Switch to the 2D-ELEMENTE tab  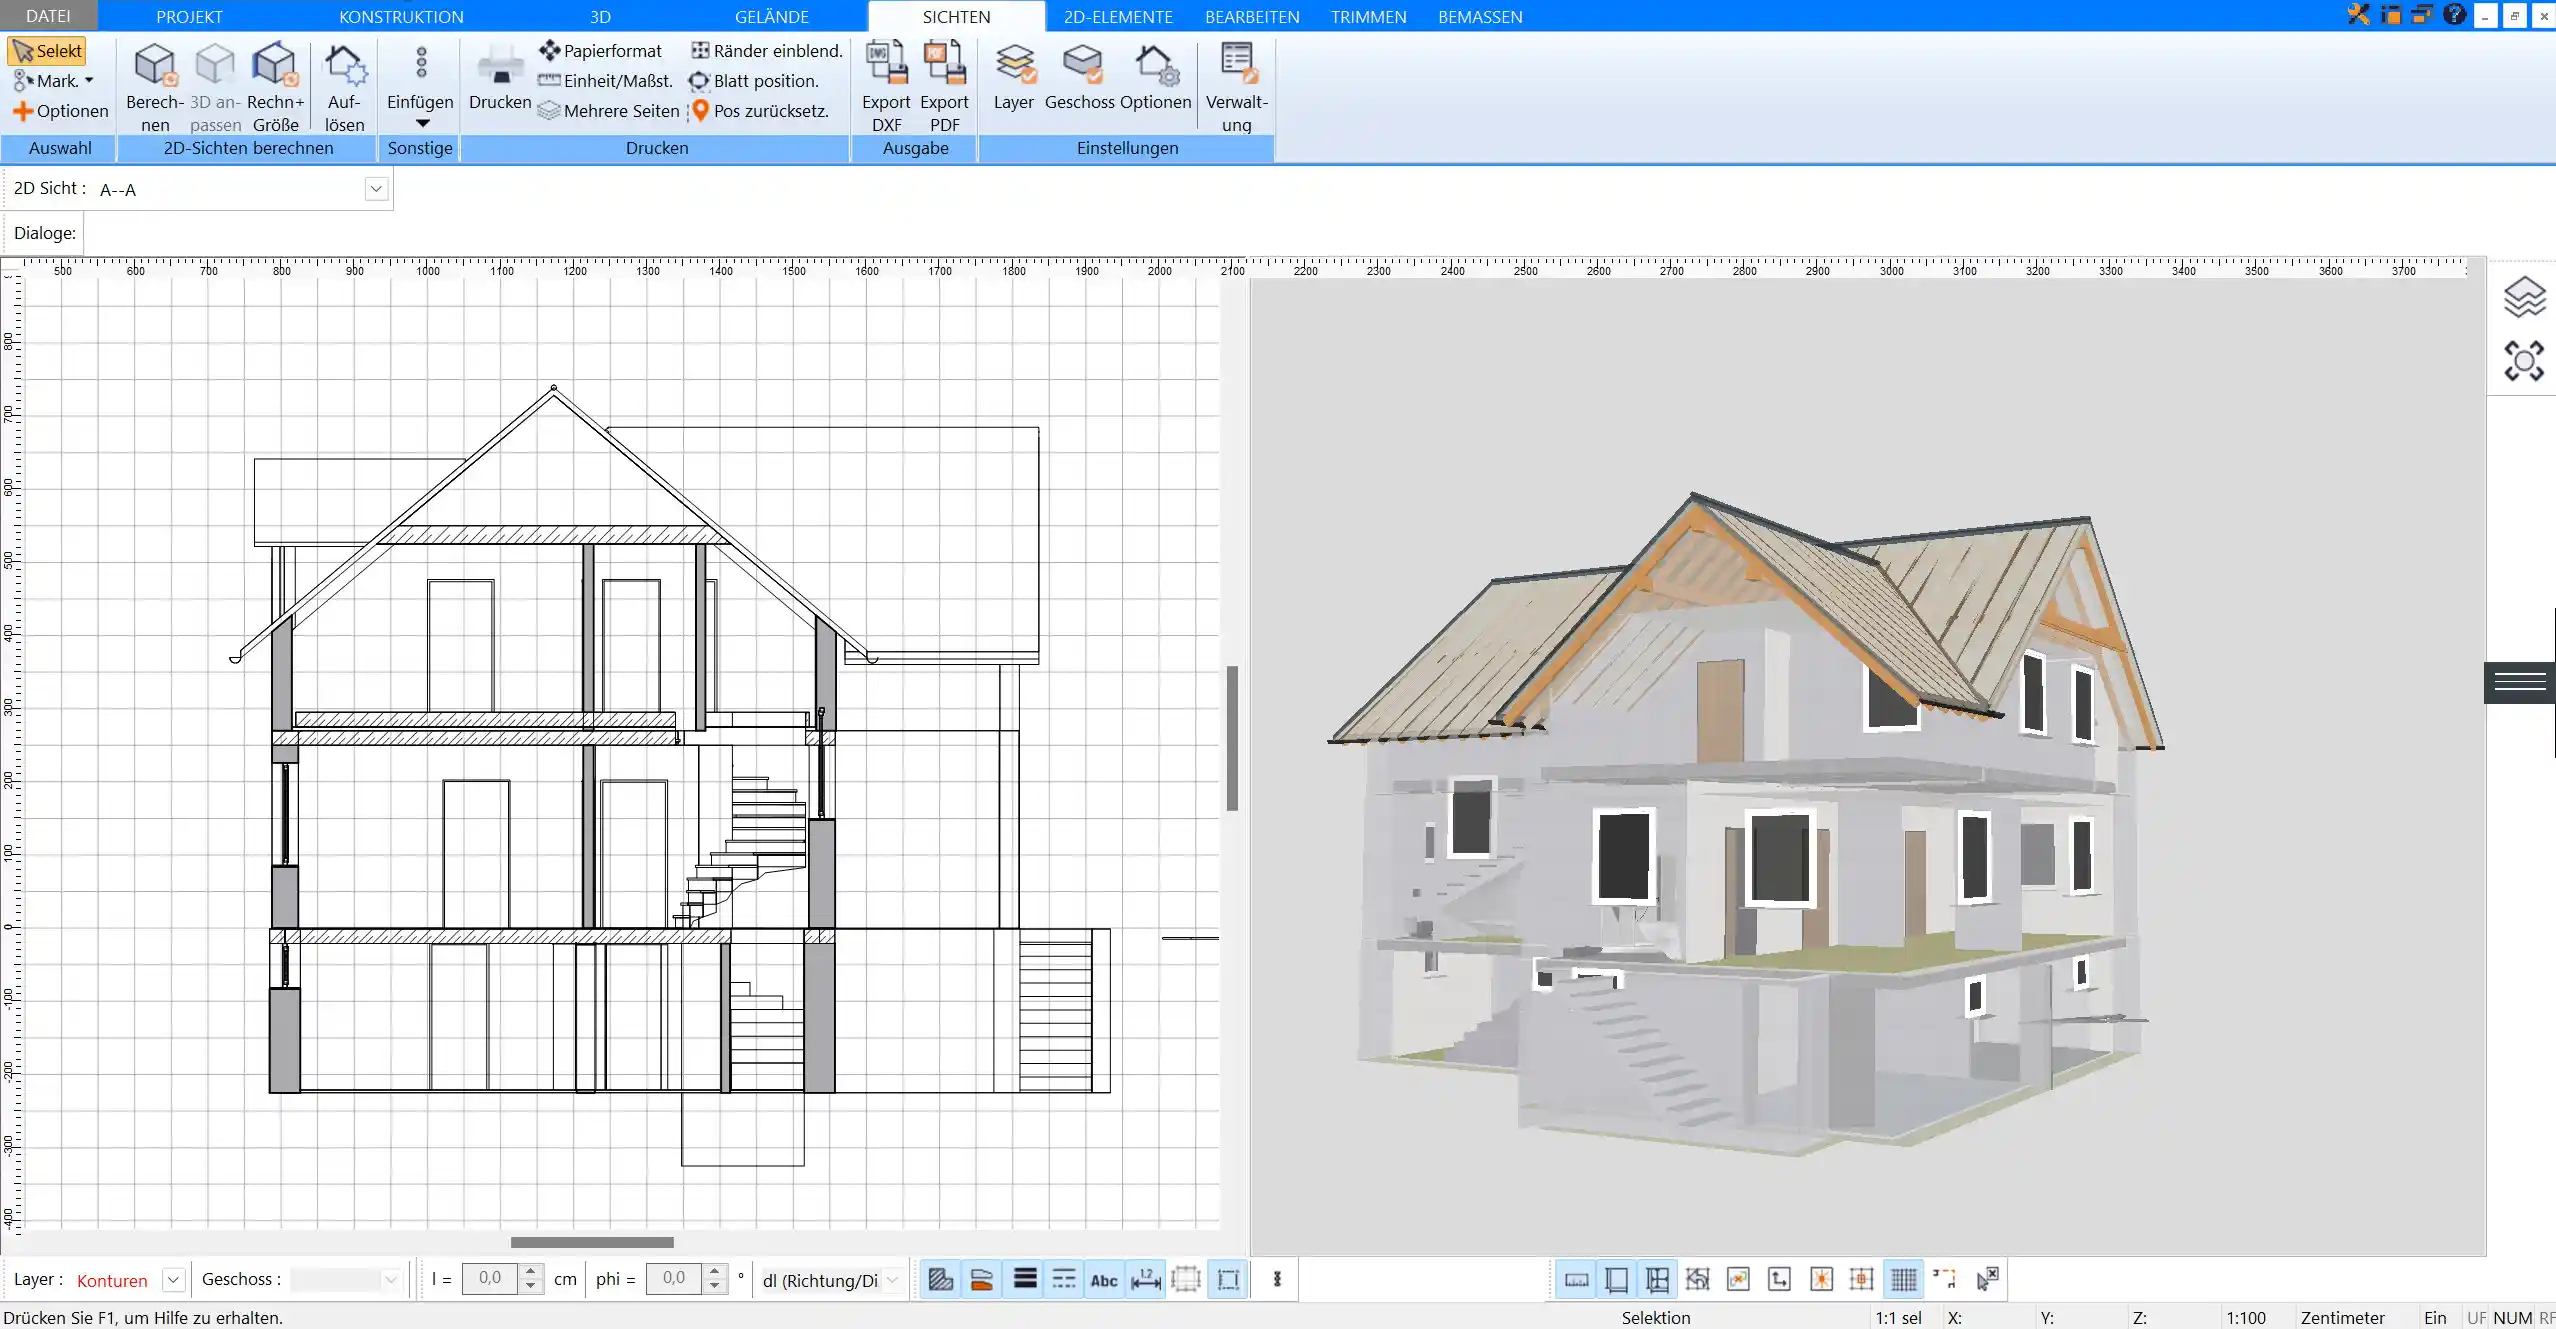[x=1118, y=16]
